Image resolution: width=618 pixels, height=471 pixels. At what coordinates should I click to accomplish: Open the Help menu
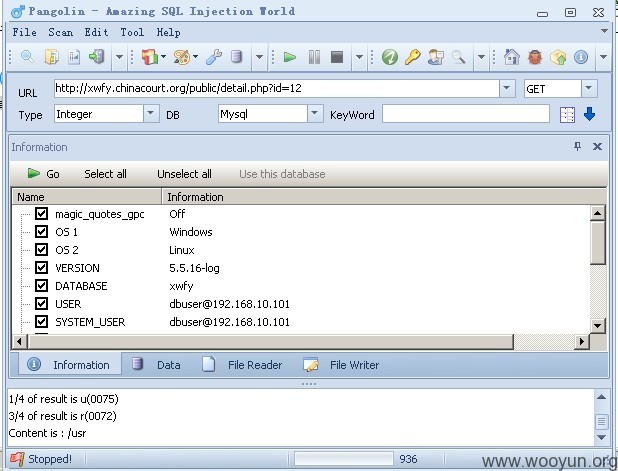pos(168,32)
